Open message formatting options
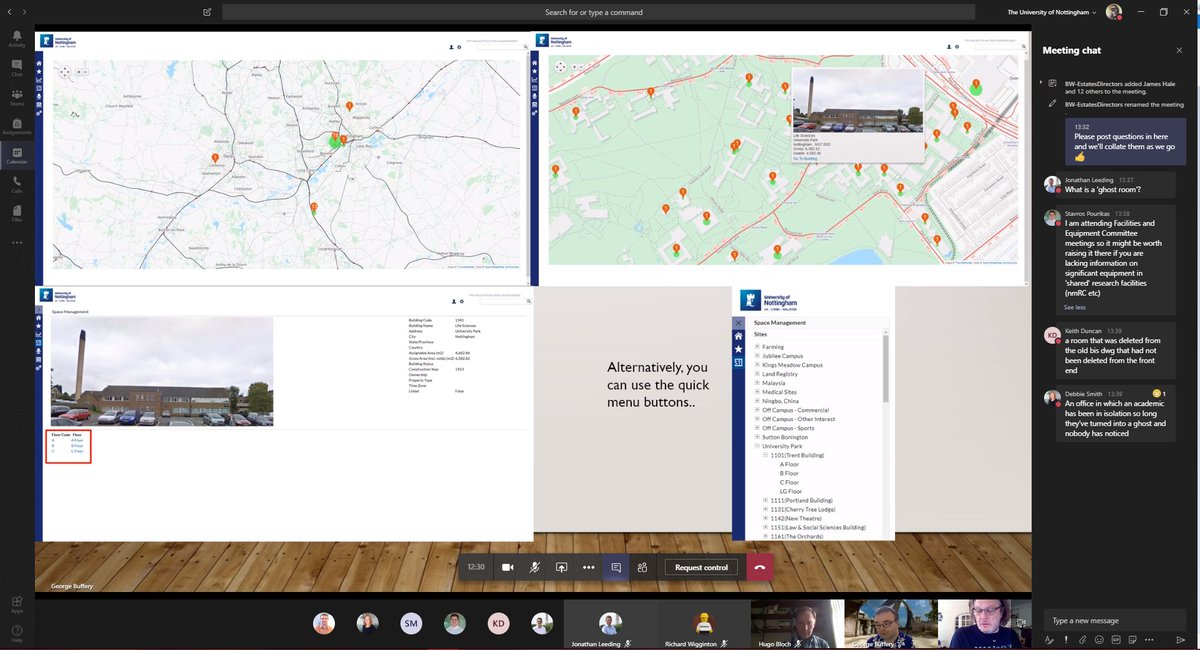1200x650 pixels. click(1049, 640)
